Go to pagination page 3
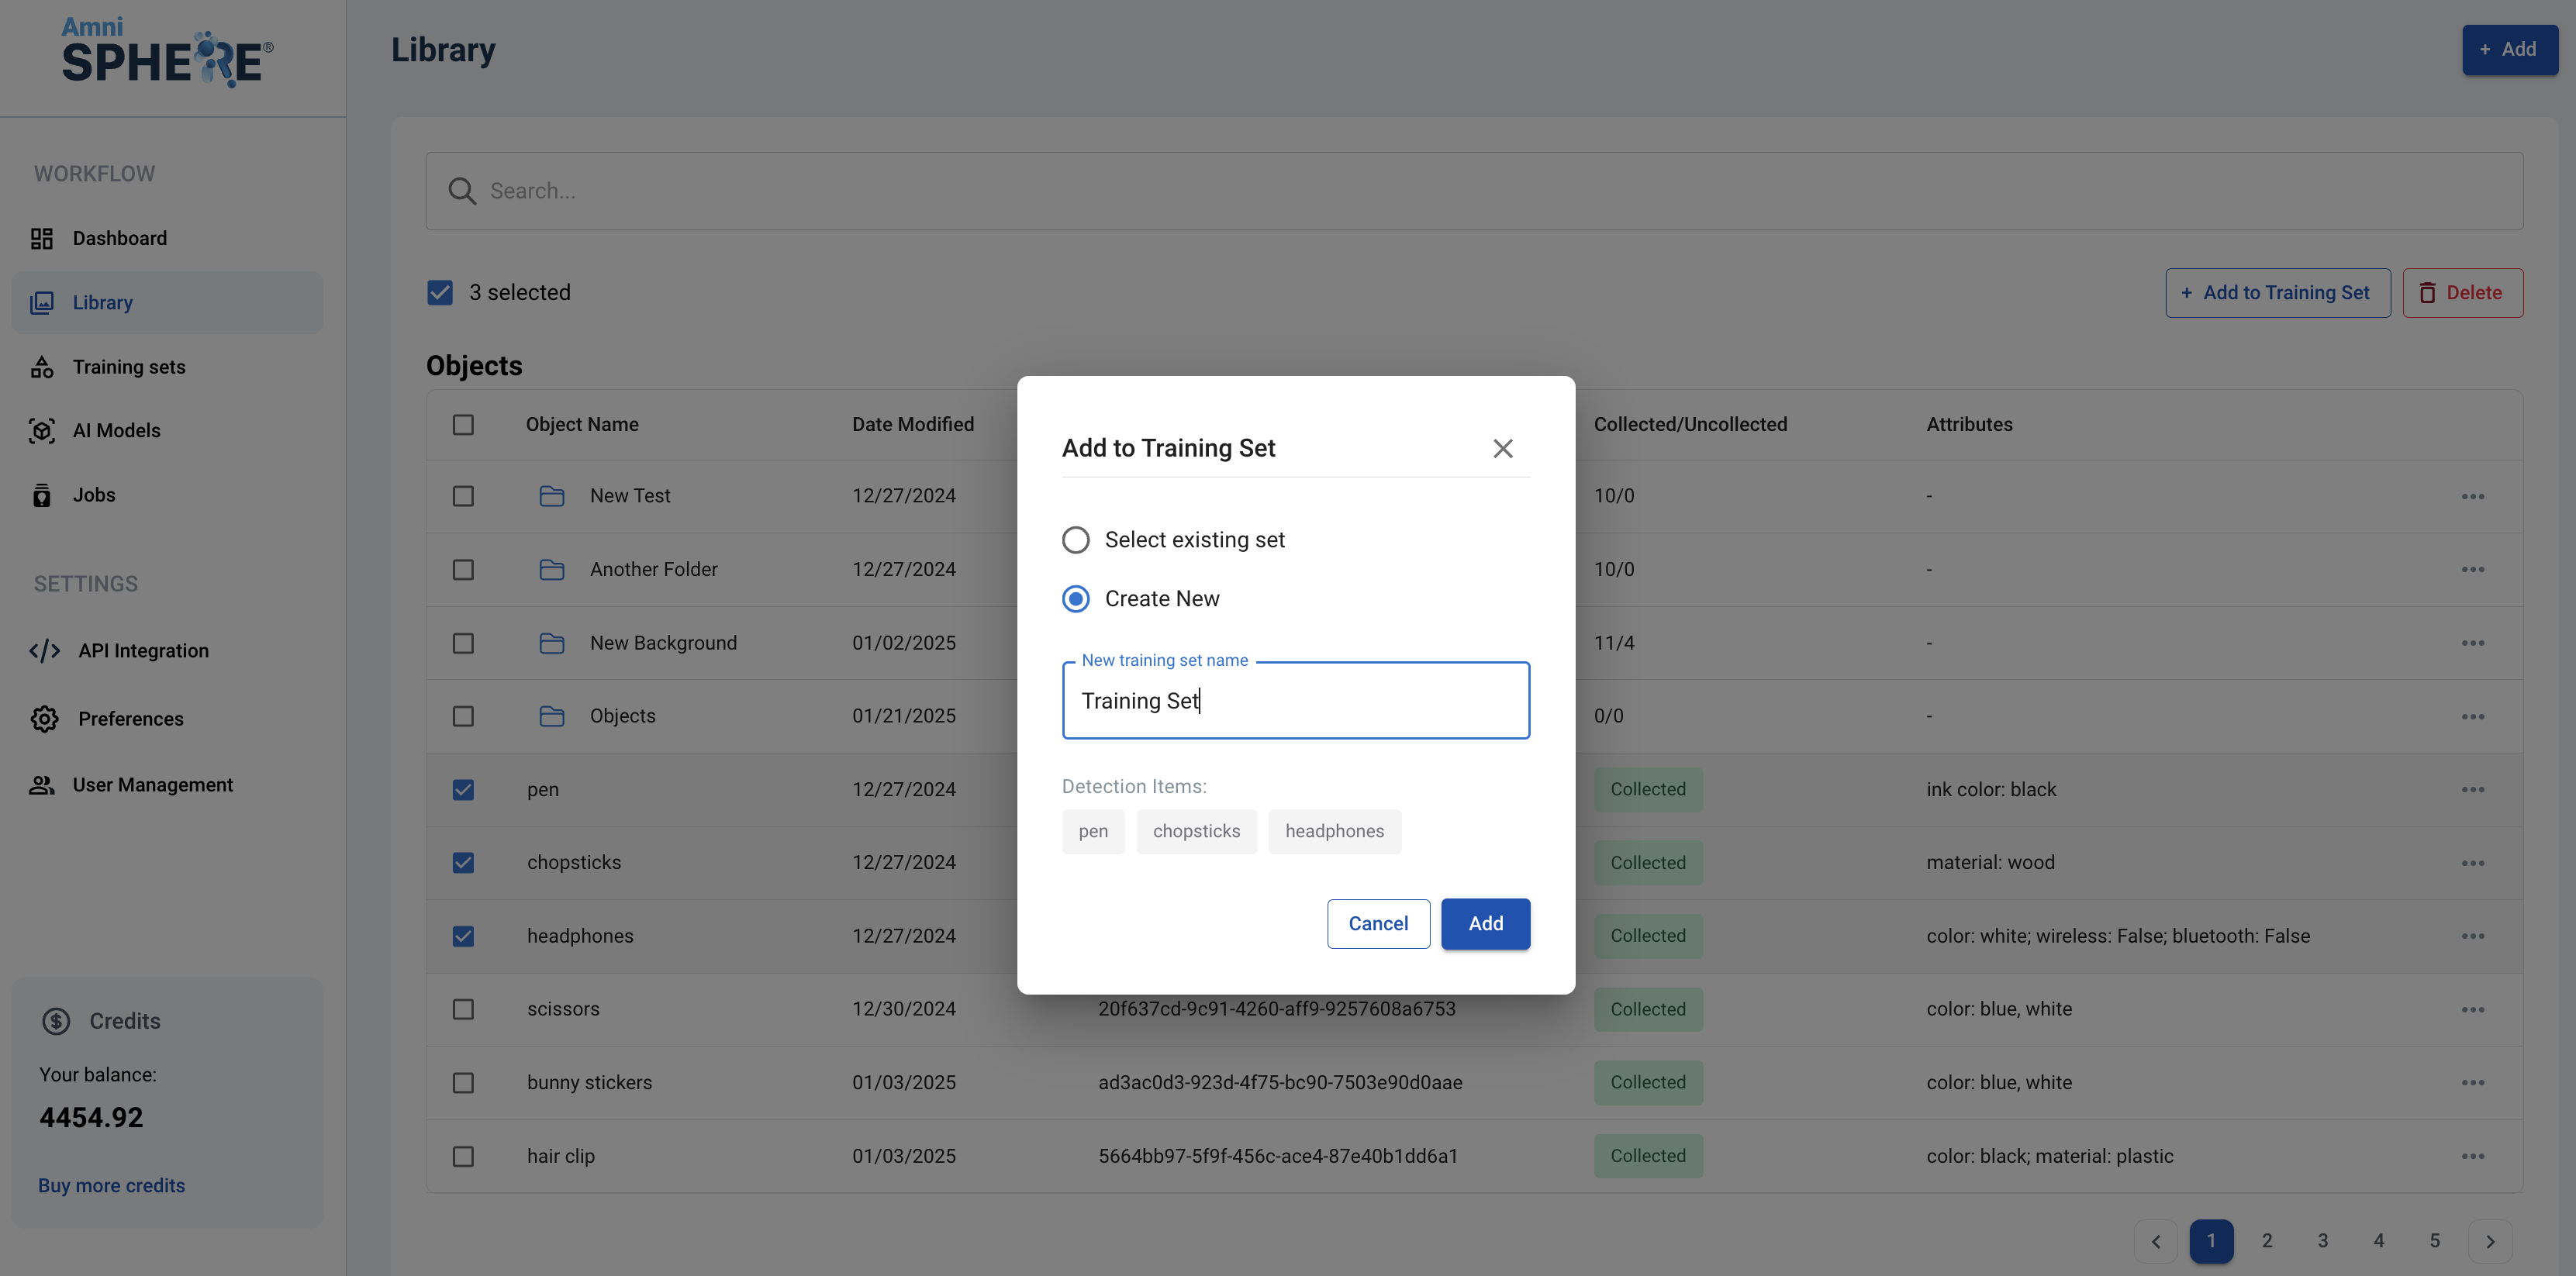 (2322, 1241)
